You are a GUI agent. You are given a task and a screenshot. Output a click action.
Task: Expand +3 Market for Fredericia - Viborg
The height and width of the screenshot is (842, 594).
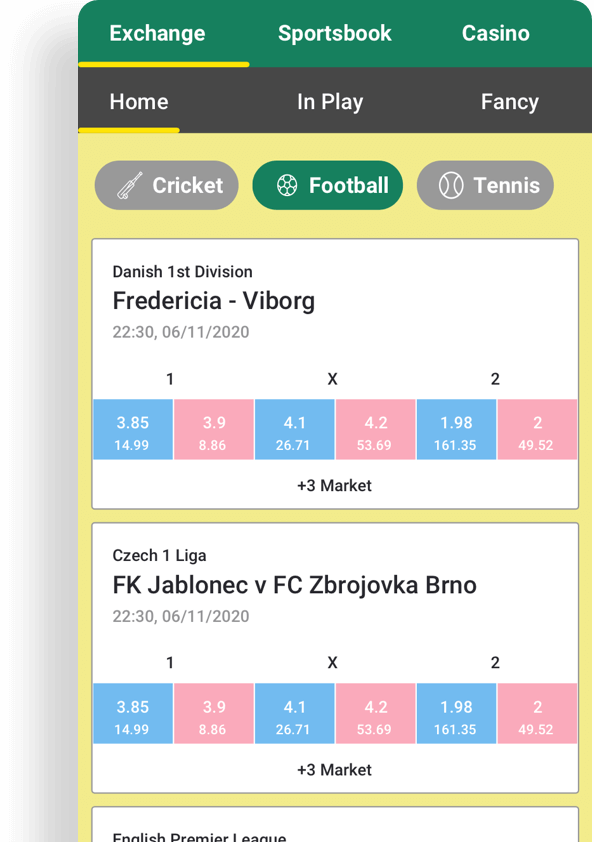tap(335, 485)
